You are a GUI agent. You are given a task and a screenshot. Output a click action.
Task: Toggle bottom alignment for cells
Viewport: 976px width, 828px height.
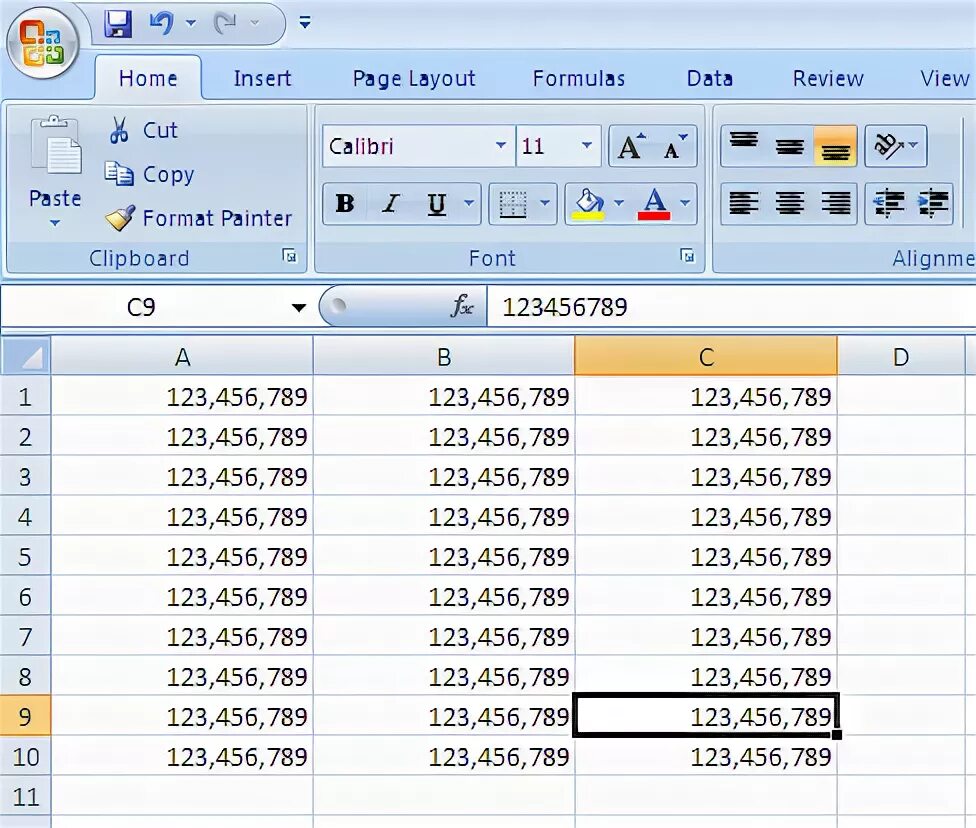click(835, 145)
